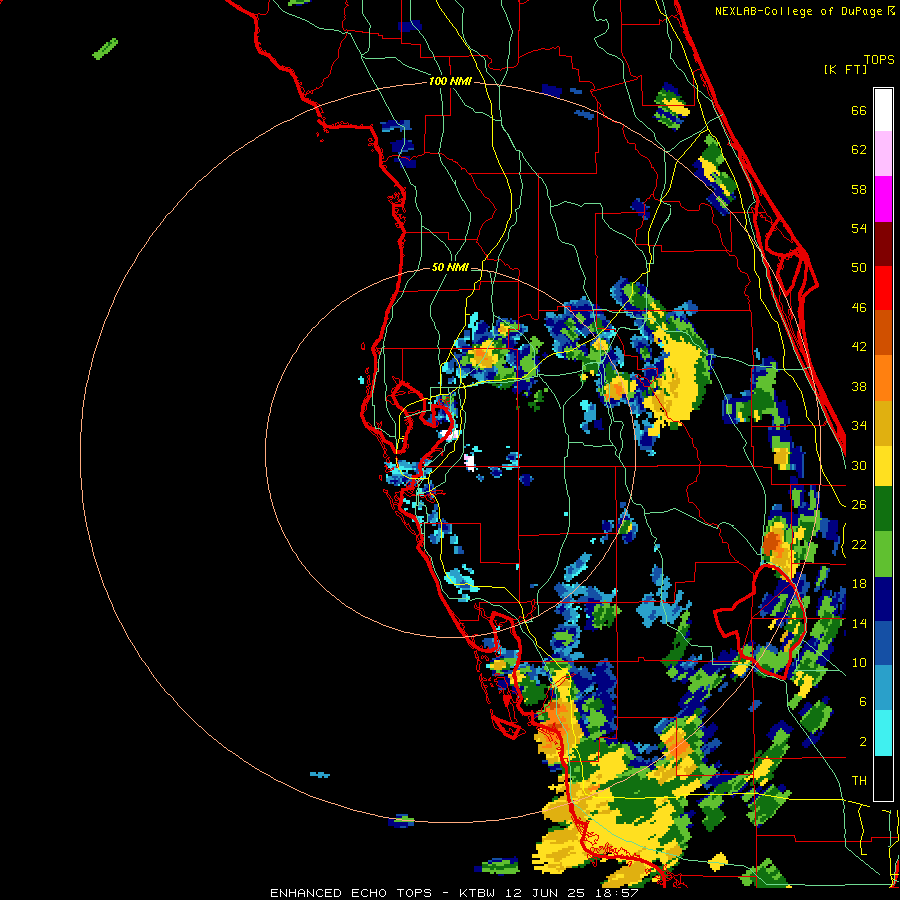
Task: Click the dark red 54 kft legend swatch
Action: (883, 244)
